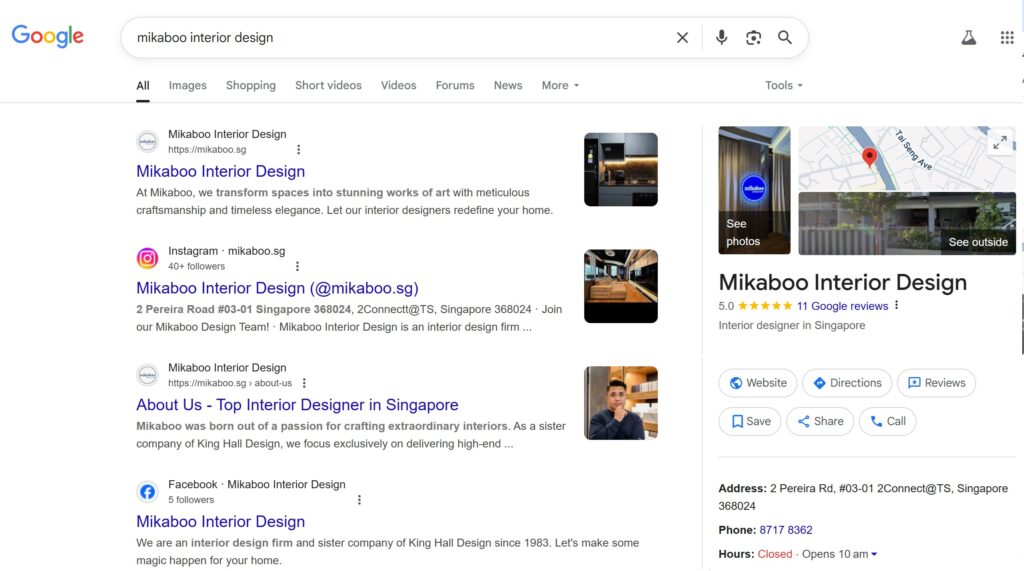This screenshot has height=571, width=1024.
Task: Open Google Lens image search
Action: 753,38
